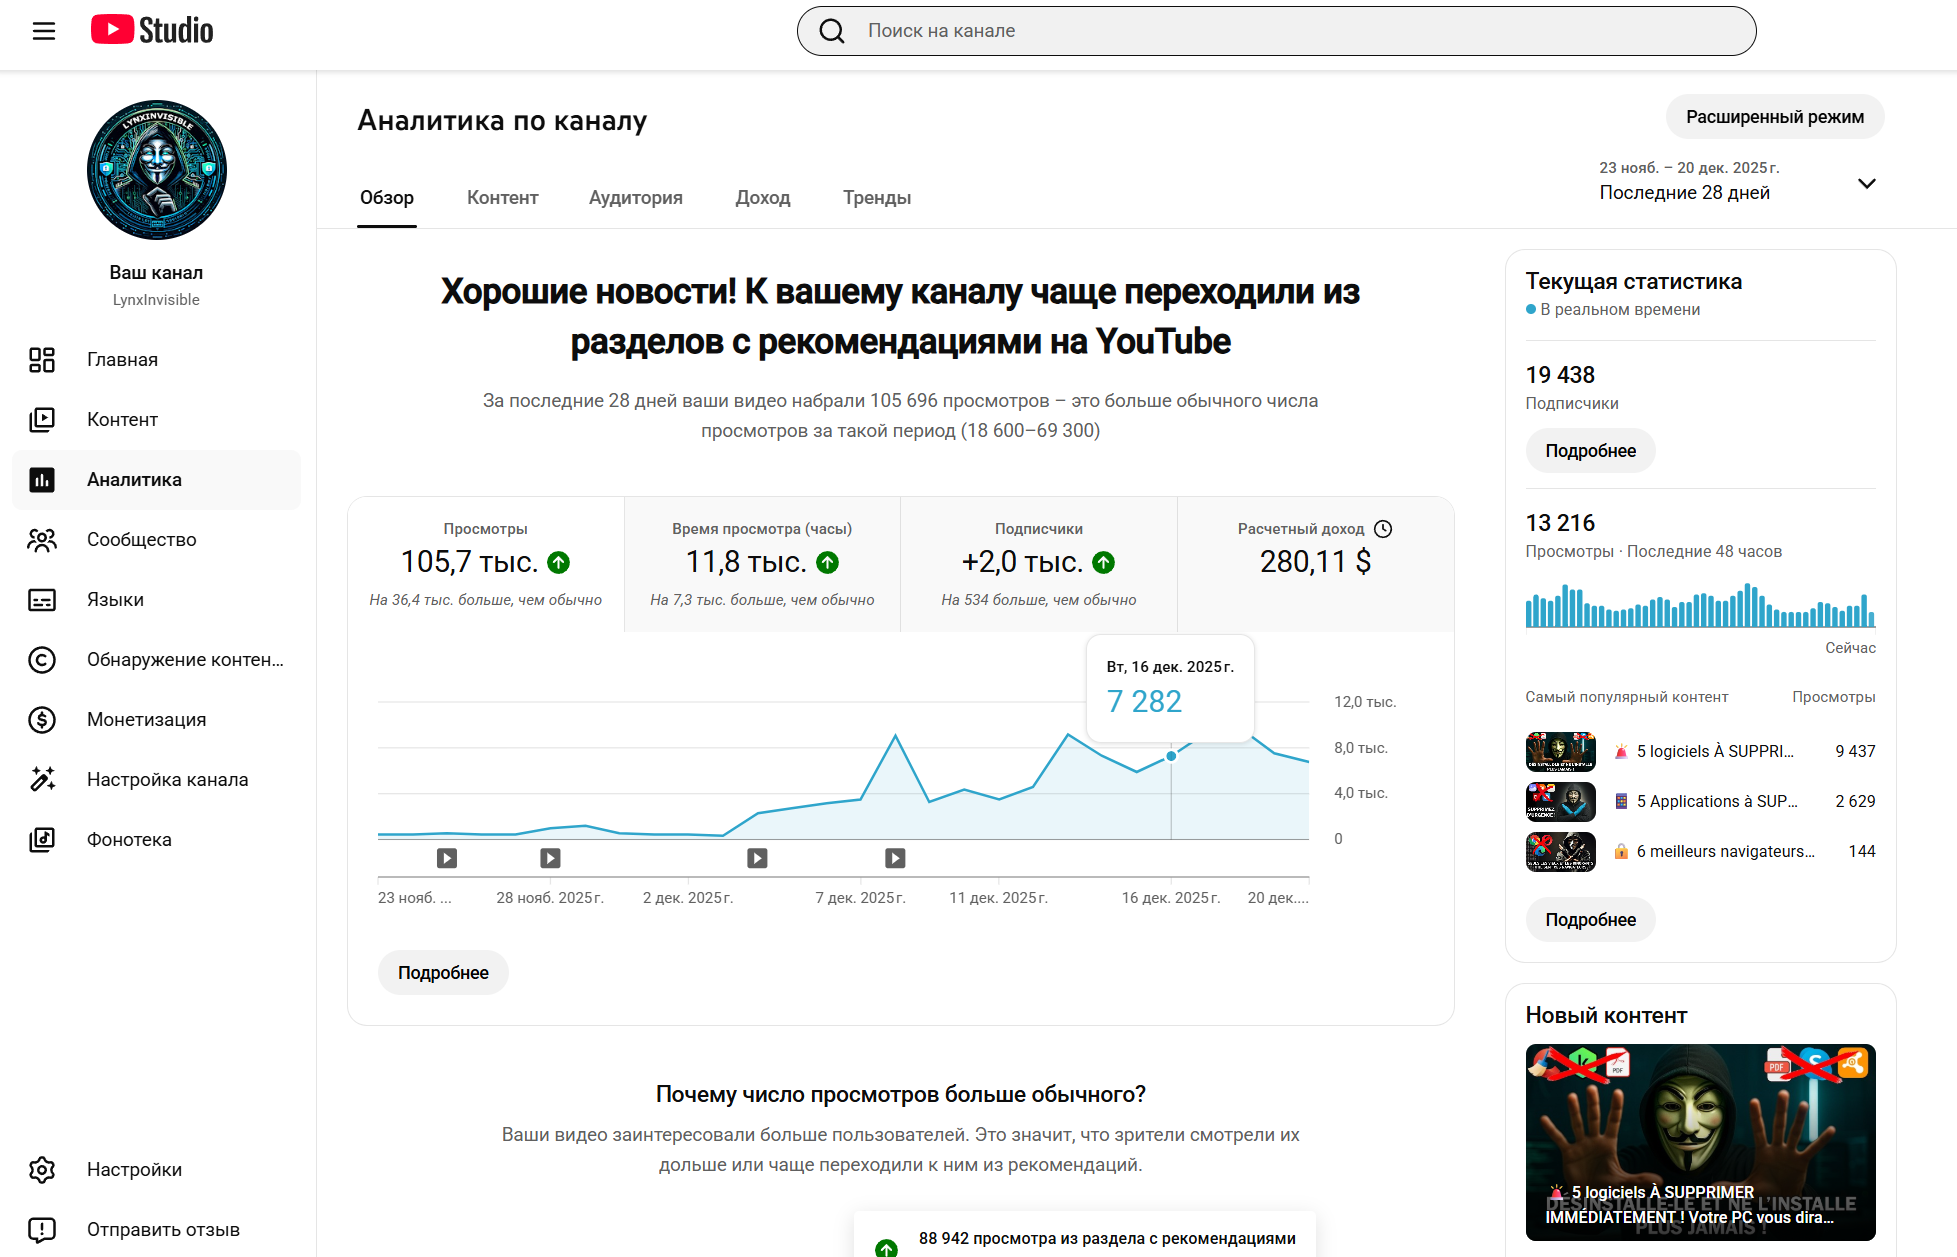The image size is (1957, 1257).
Task: Open the hamburger navigation menu
Action: pos(43,31)
